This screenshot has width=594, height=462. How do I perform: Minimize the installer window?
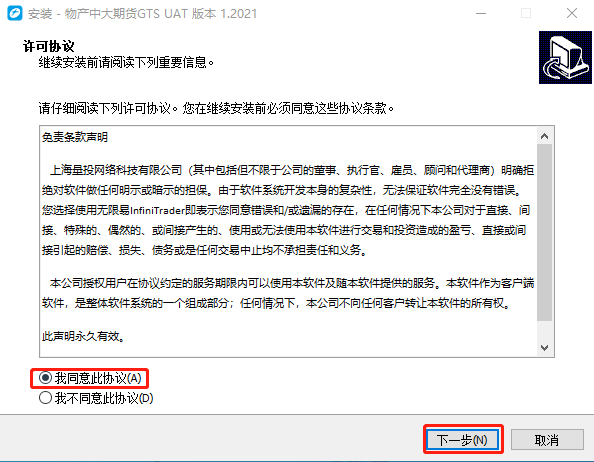pyautogui.click(x=481, y=14)
